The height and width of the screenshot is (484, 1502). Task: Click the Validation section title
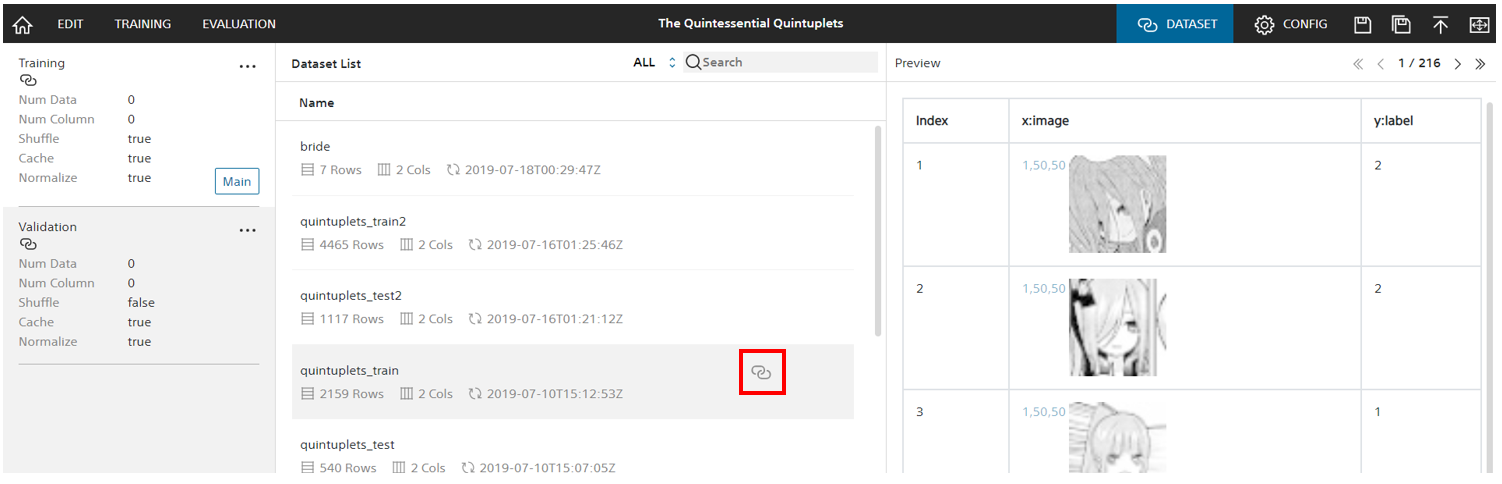coord(47,227)
